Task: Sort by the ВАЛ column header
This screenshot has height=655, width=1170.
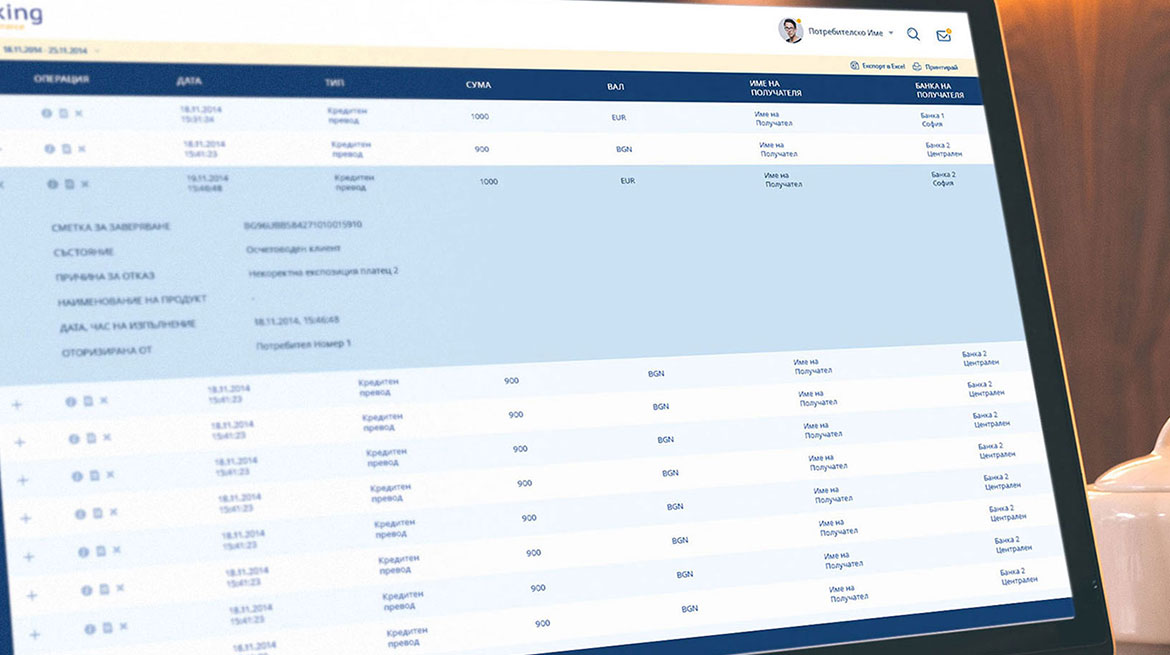Action: [x=616, y=87]
